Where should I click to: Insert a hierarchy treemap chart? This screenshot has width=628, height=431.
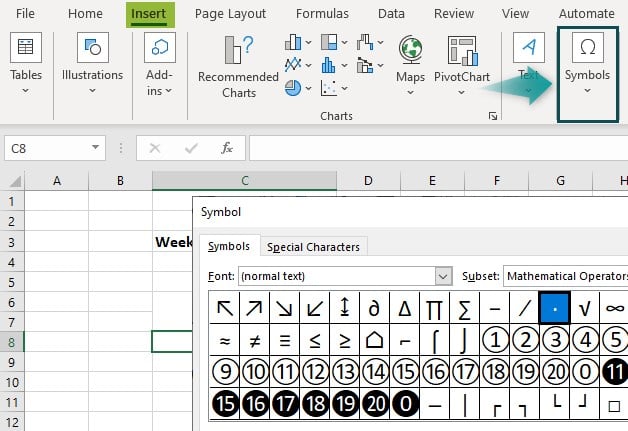click(x=329, y=42)
